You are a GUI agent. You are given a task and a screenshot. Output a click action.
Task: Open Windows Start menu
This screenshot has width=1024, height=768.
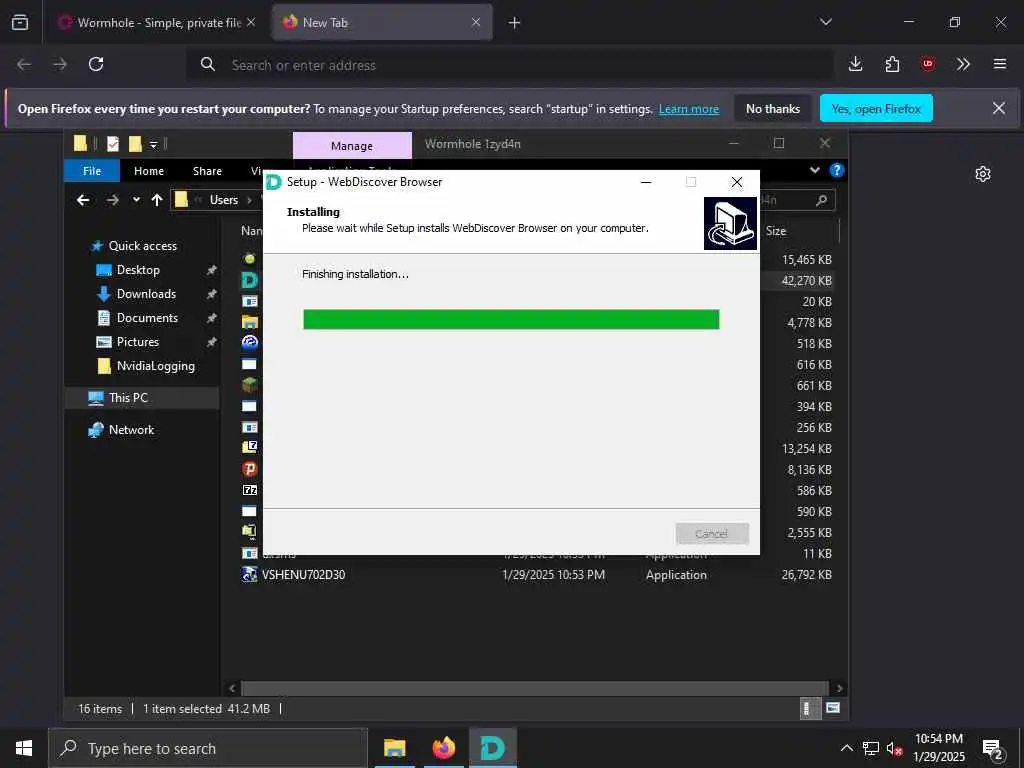click(x=24, y=748)
